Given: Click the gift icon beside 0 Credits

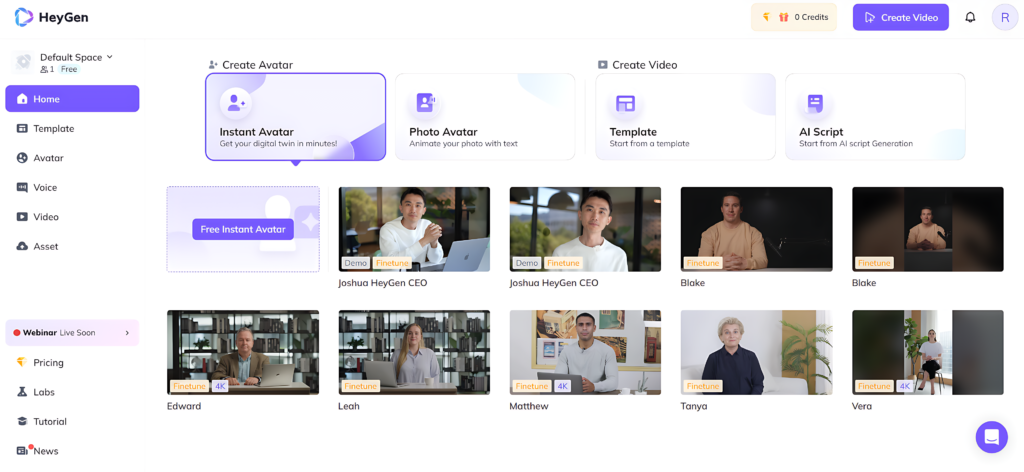Looking at the screenshot, I should pyautogui.click(x=784, y=18).
